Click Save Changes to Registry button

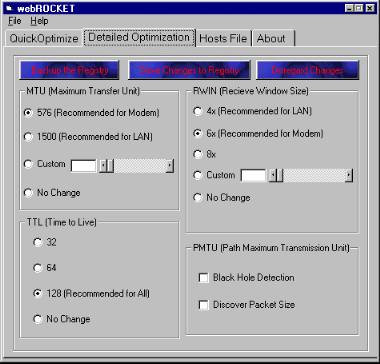189,70
